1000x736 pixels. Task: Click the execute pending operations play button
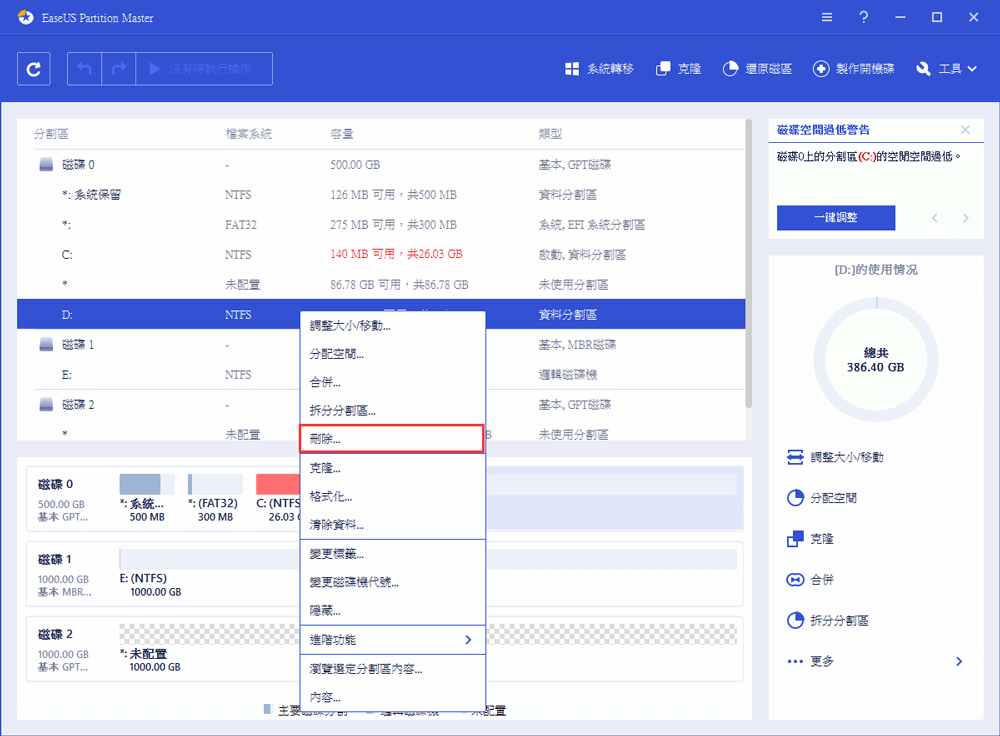204,69
